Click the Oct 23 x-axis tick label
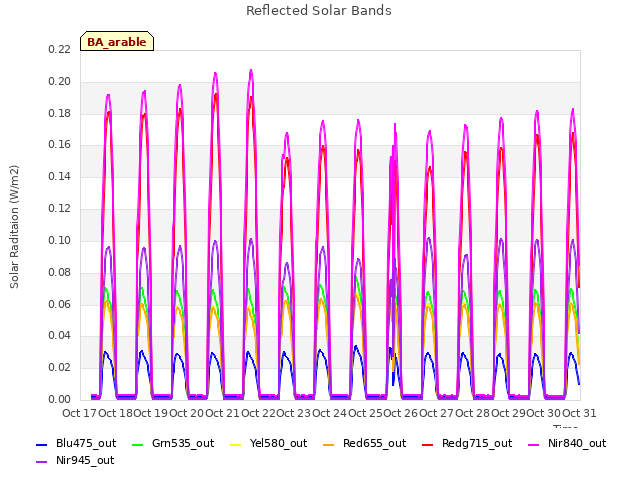The height and width of the screenshot is (480, 640). (294, 413)
